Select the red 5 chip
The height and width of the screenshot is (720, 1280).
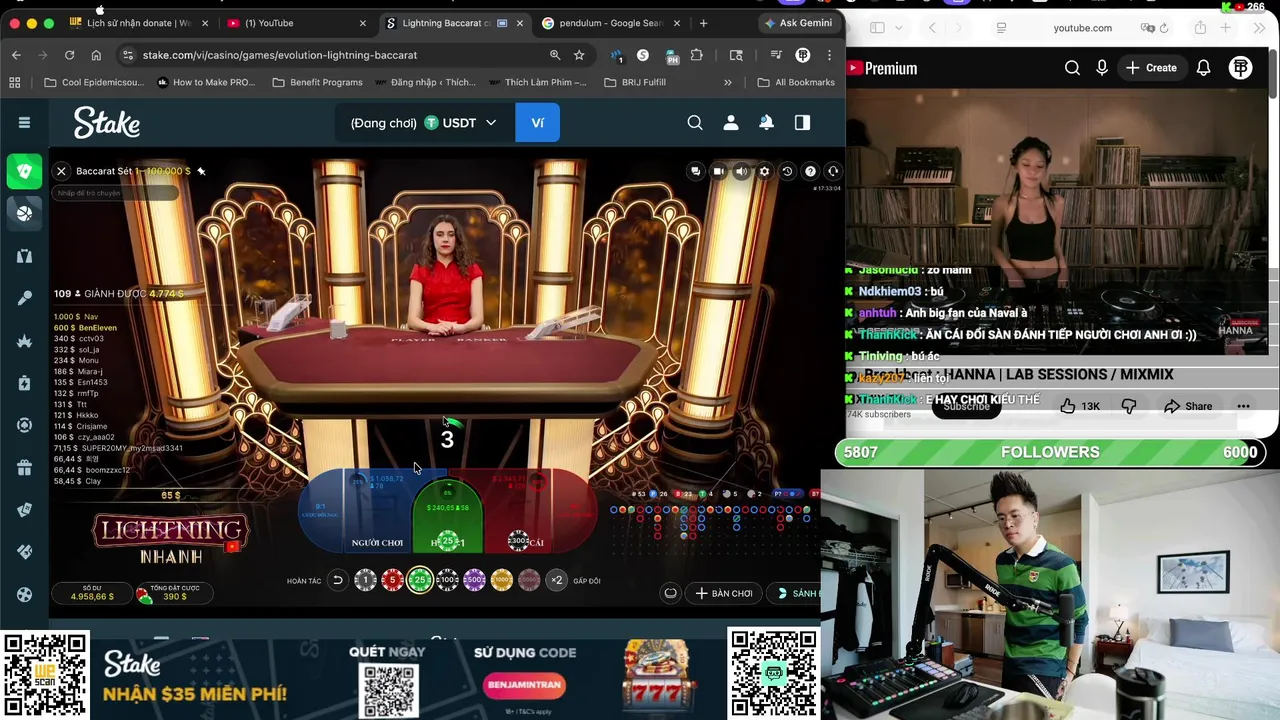click(392, 580)
